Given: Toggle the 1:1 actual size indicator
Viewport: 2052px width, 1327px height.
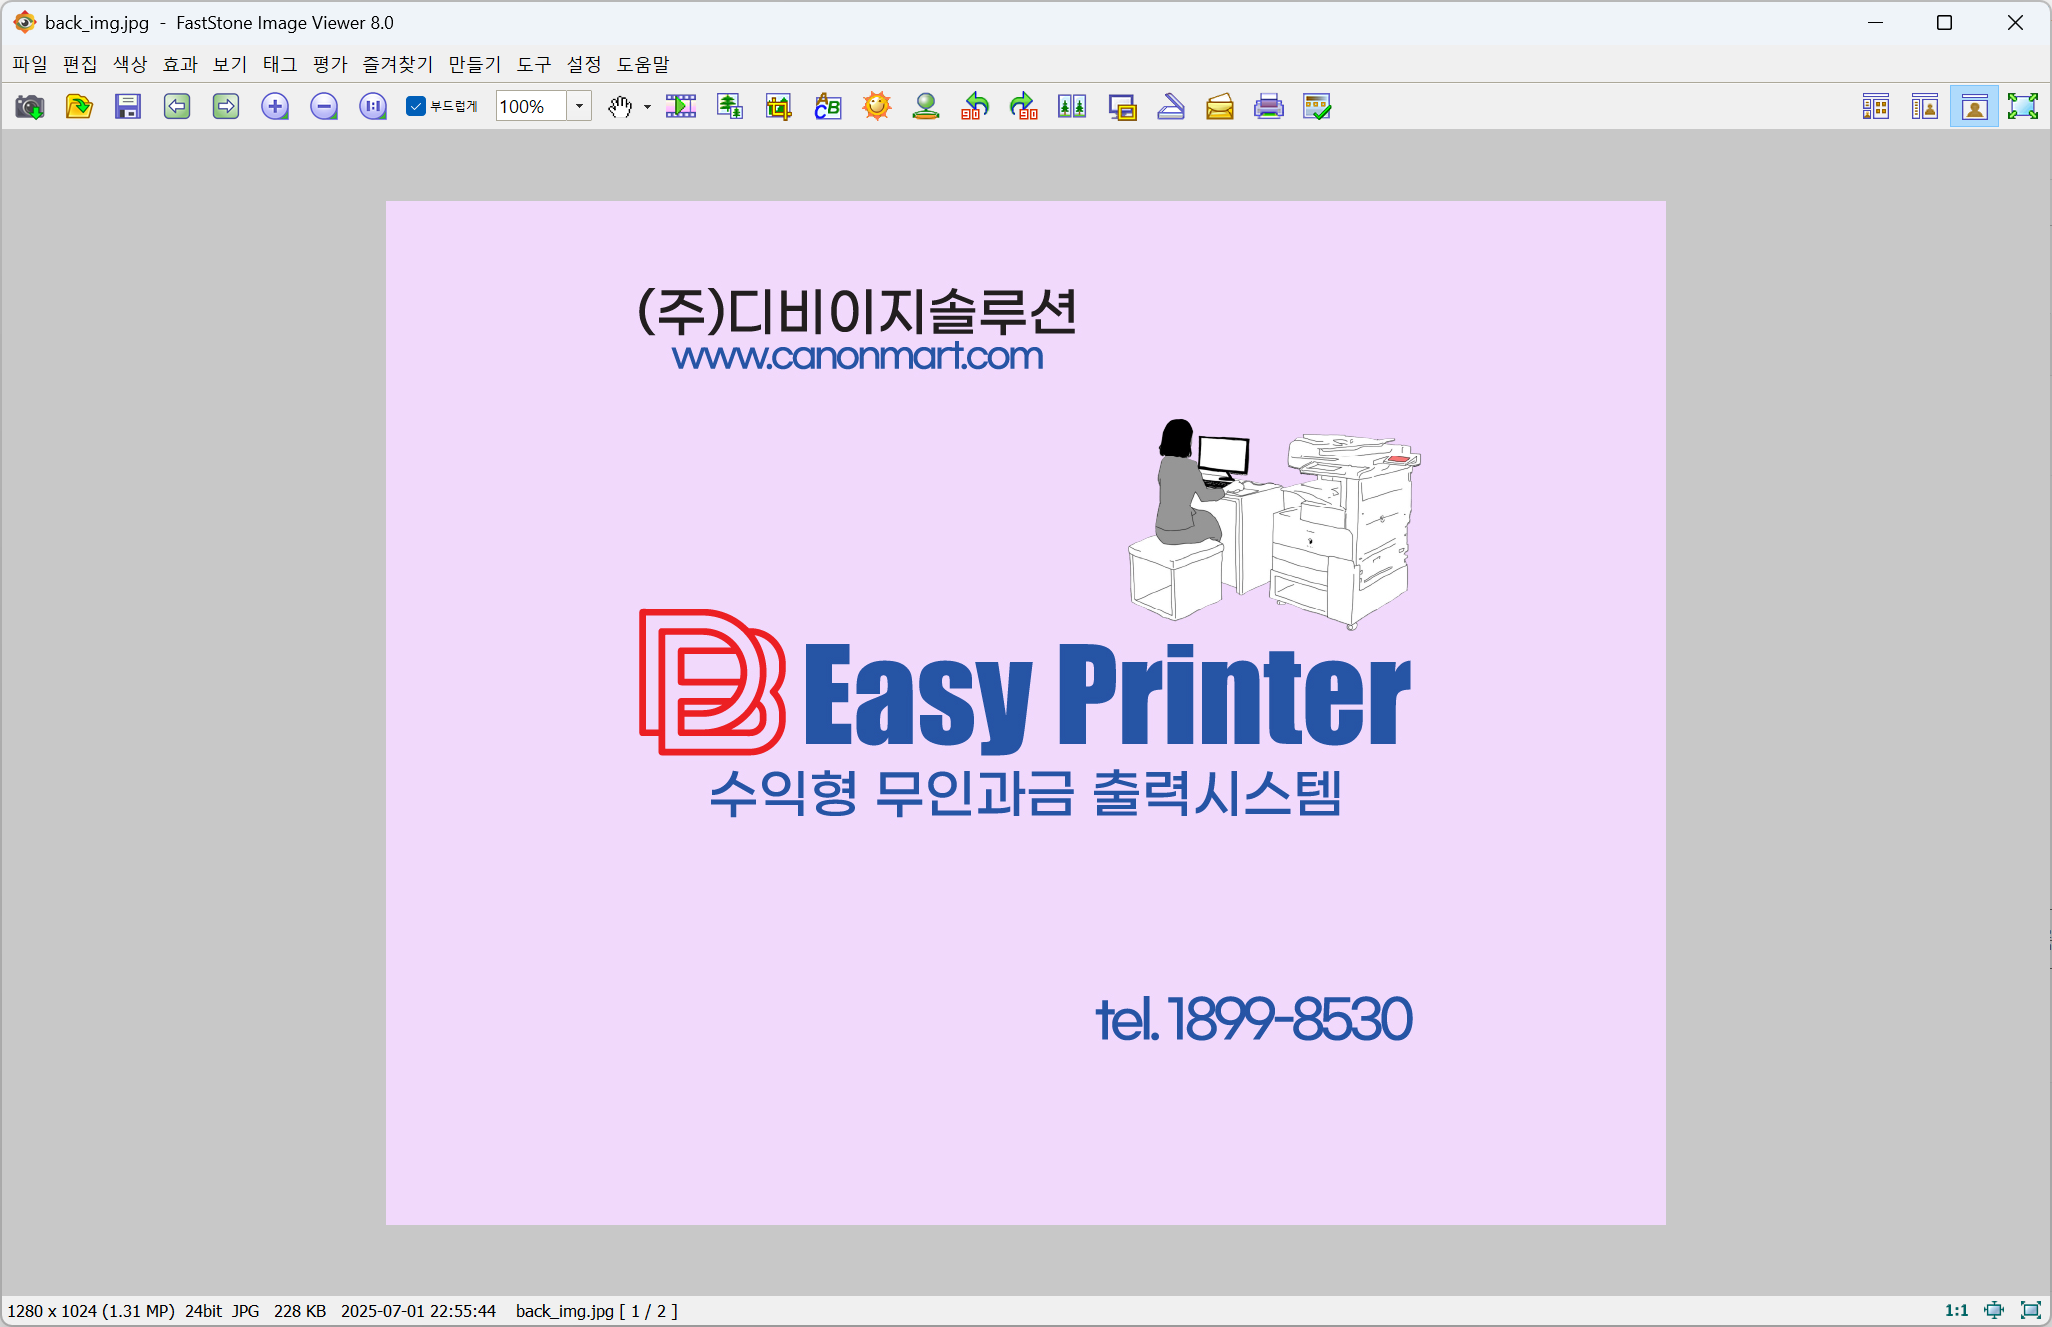Looking at the screenshot, I should click(x=1956, y=1310).
